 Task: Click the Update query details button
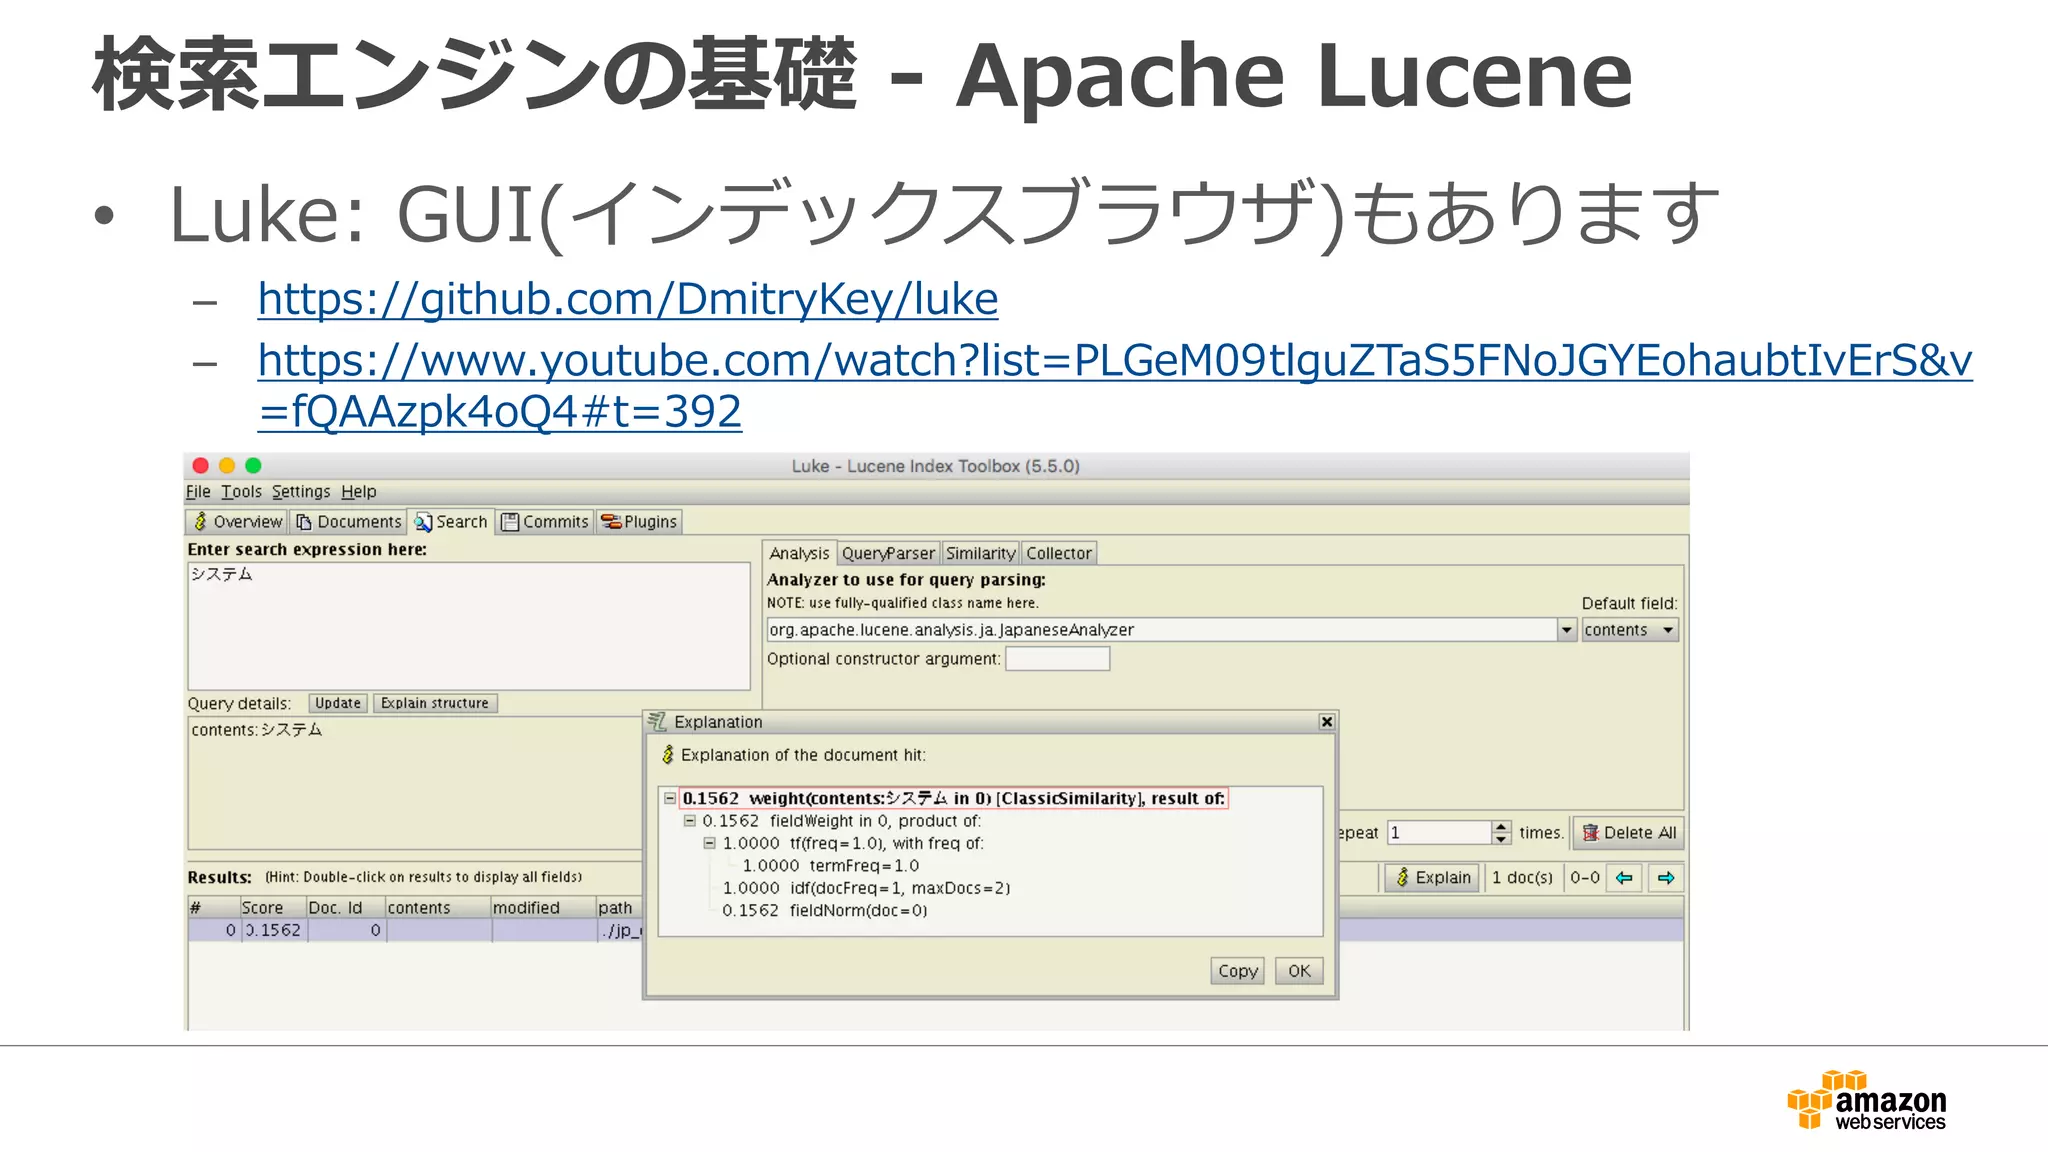(338, 703)
